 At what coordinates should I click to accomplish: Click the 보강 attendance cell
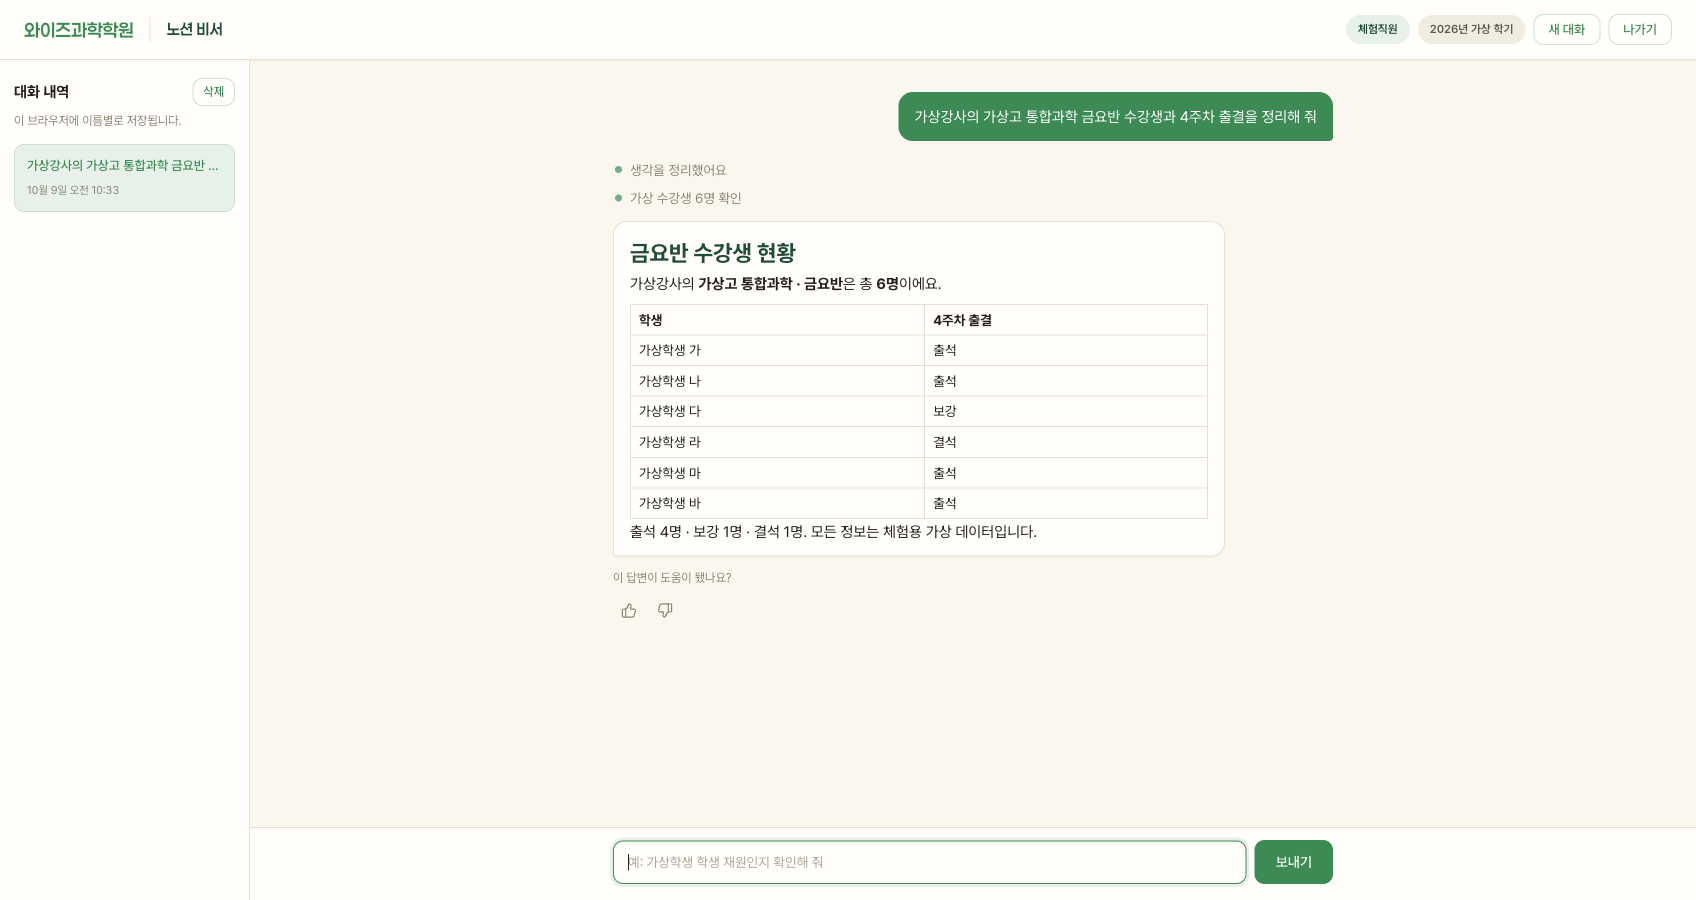coord(1066,411)
